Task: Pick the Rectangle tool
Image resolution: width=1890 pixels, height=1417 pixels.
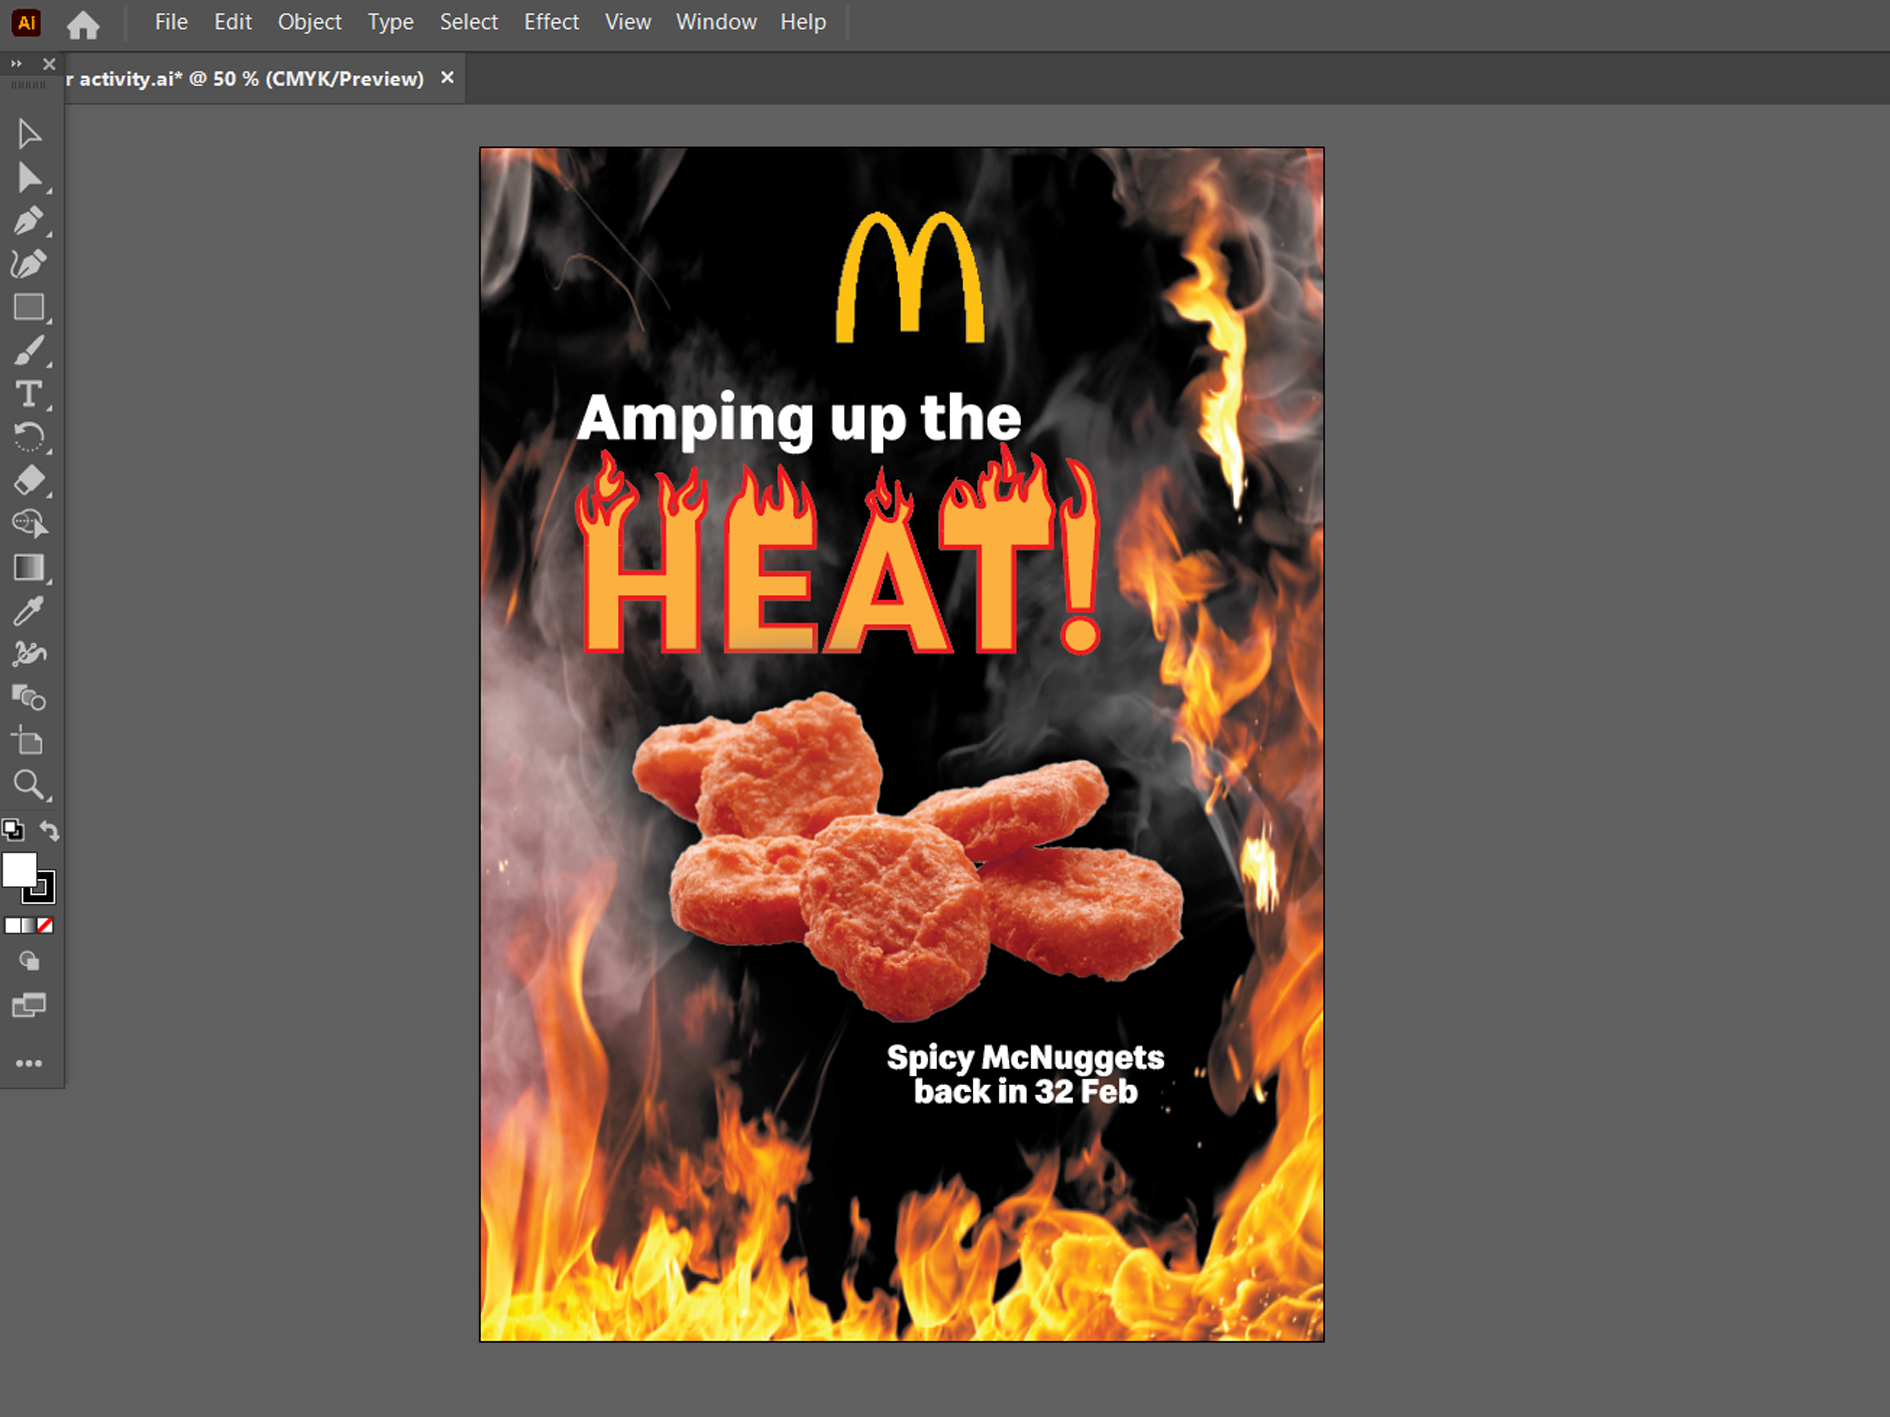Action: click(x=29, y=307)
